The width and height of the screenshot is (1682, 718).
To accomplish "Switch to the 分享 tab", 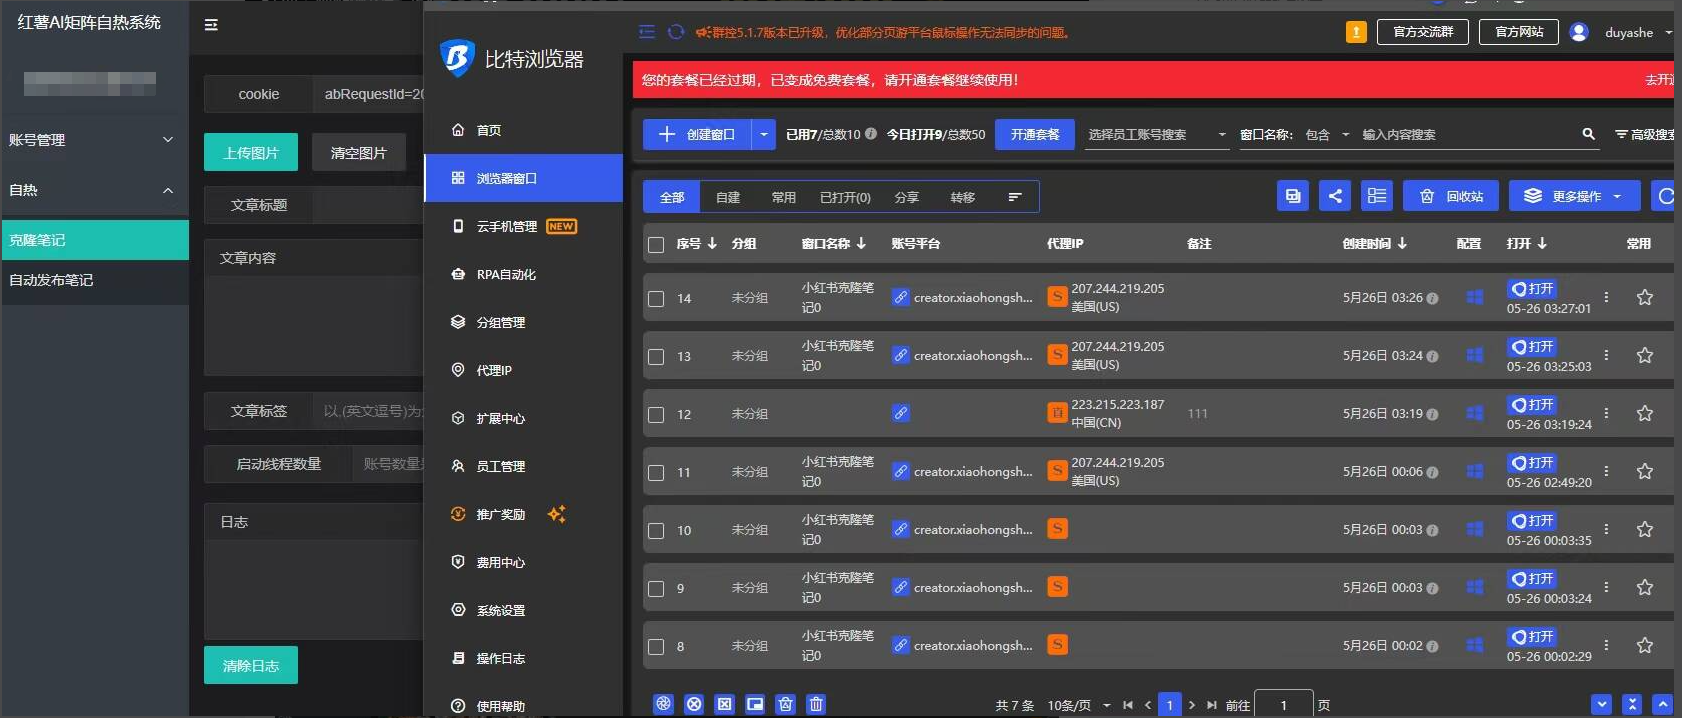I will click(x=907, y=197).
